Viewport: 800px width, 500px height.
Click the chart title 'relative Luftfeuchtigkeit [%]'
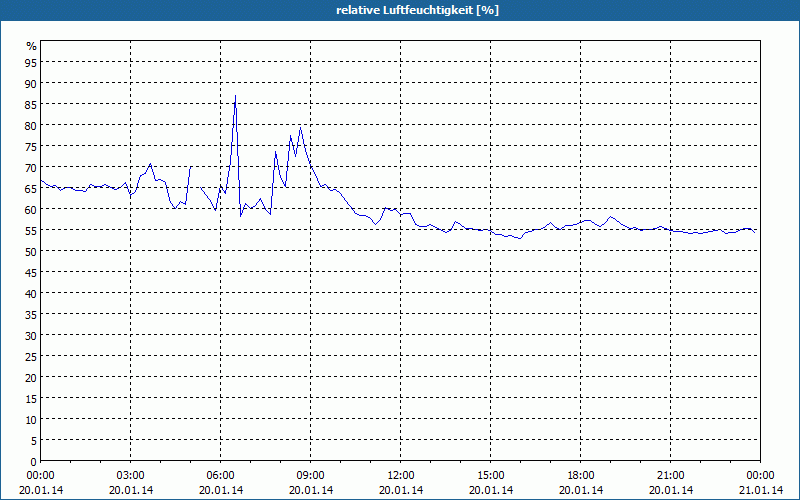click(x=417, y=10)
